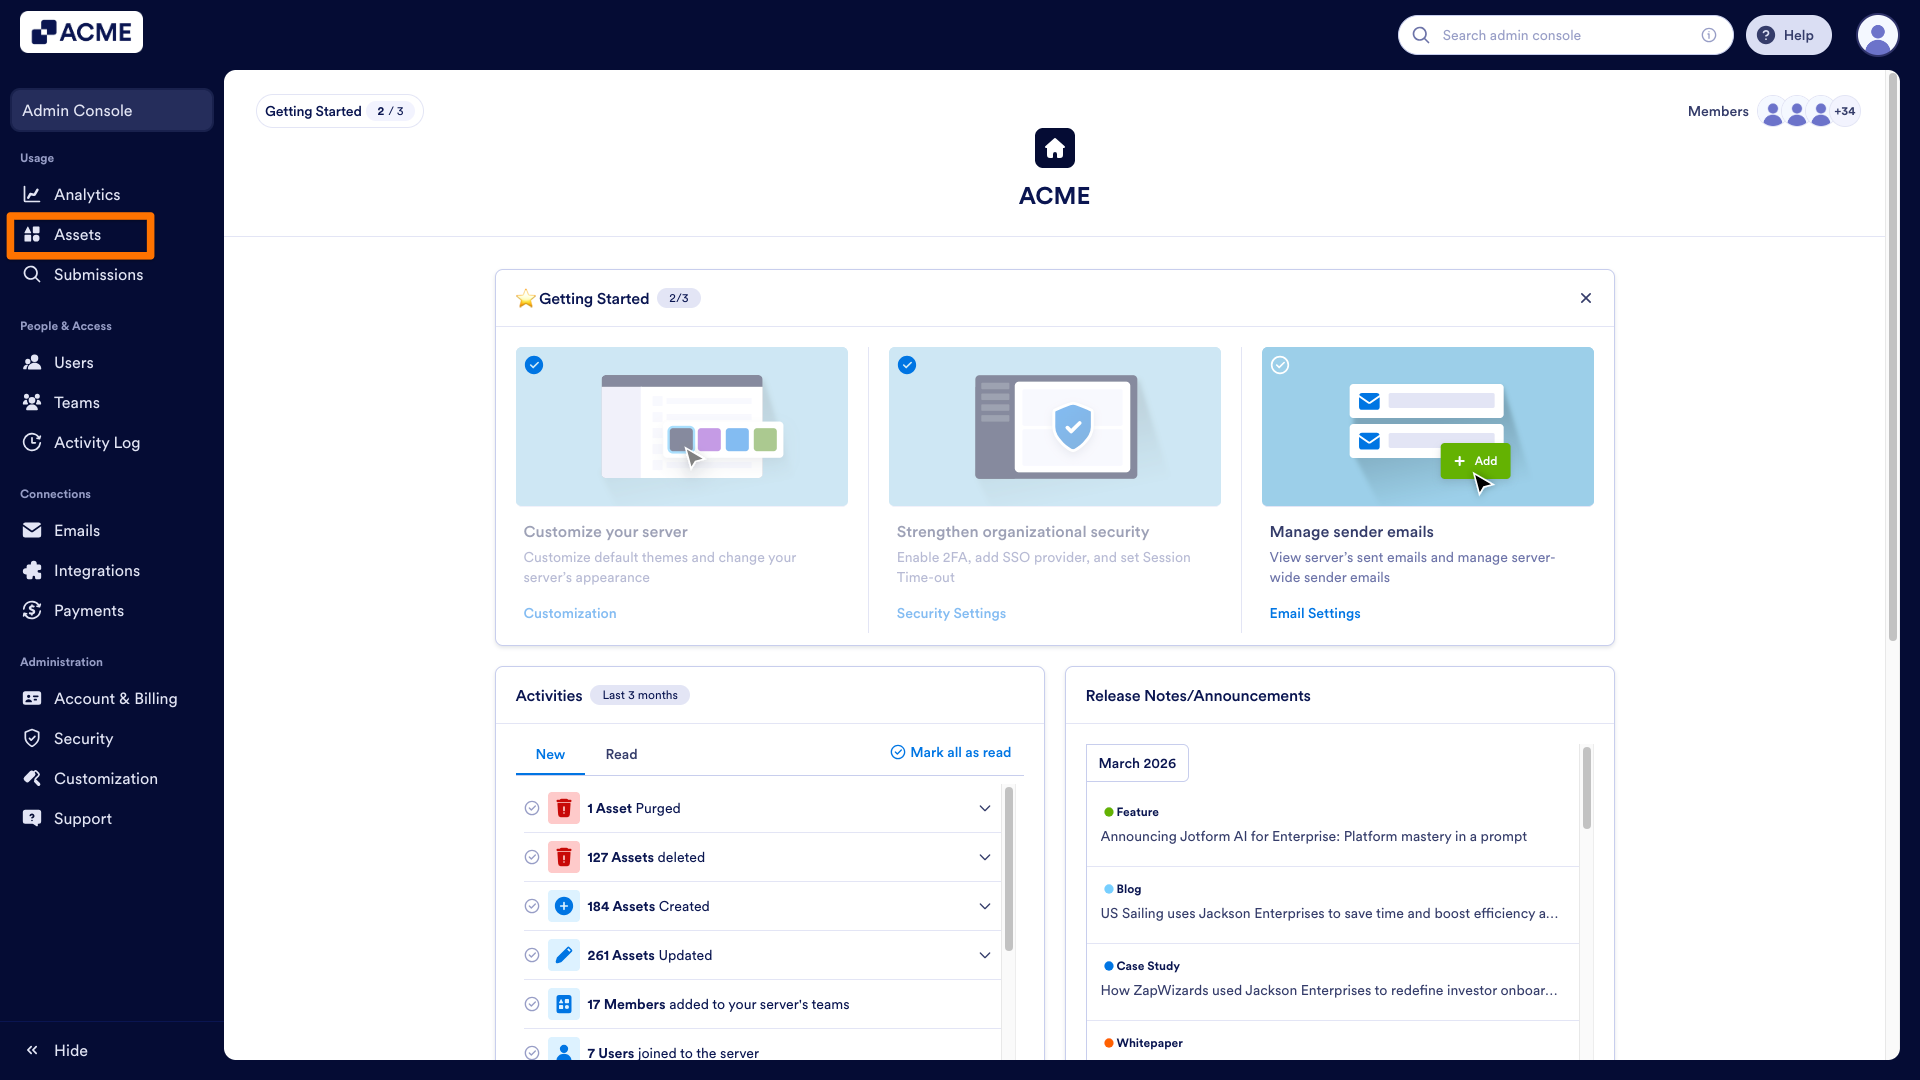Open the March 2026 release notes tab
This screenshot has height=1080, width=1920.
click(1137, 763)
